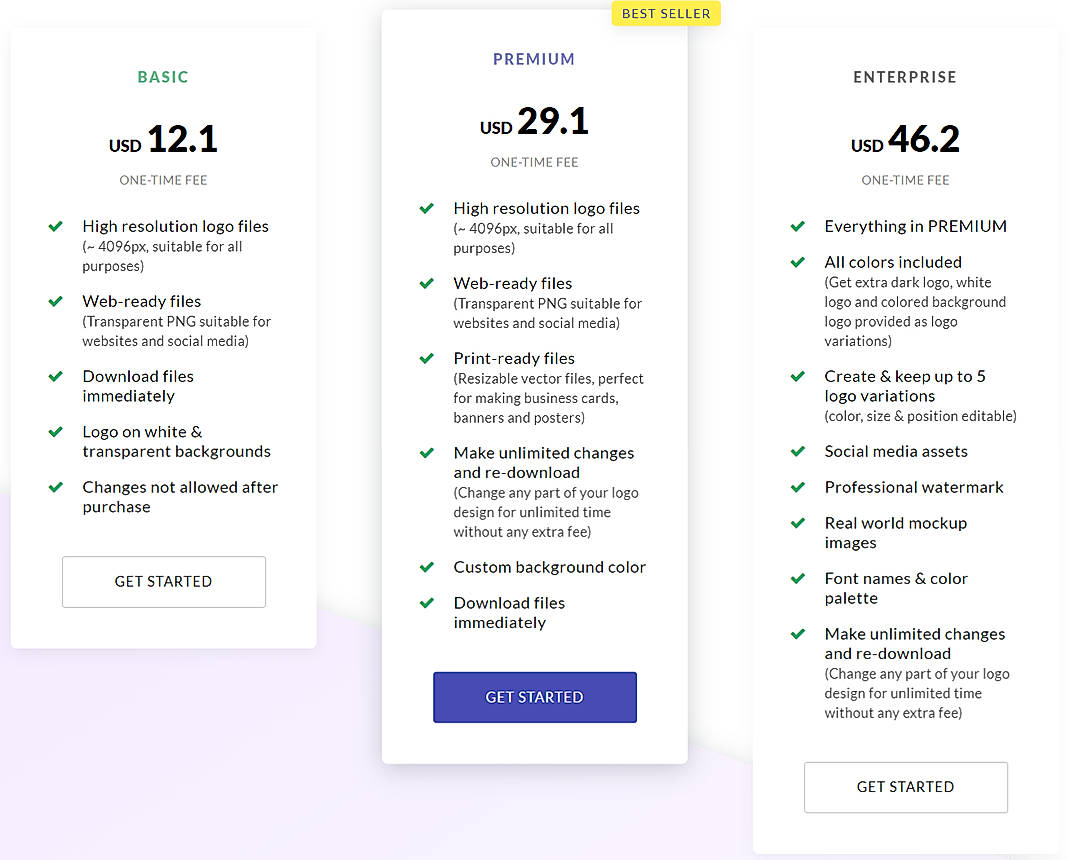Click the checkmark beside Changes not allowed after purchase
This screenshot has width=1070, height=860.
[56, 487]
